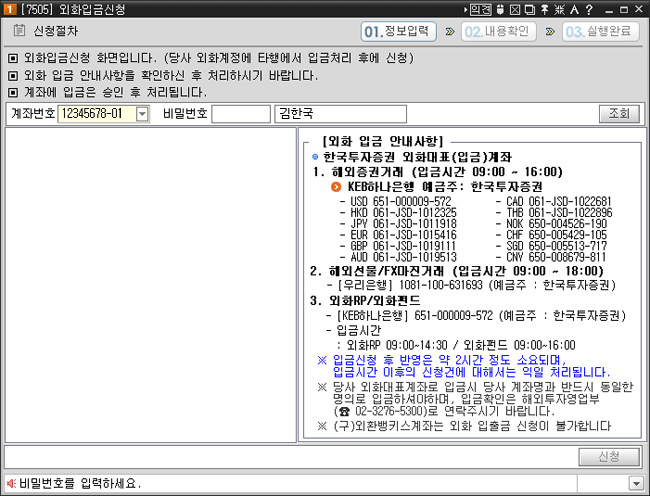Click the NOK 650-004526-190 account line

551,224
